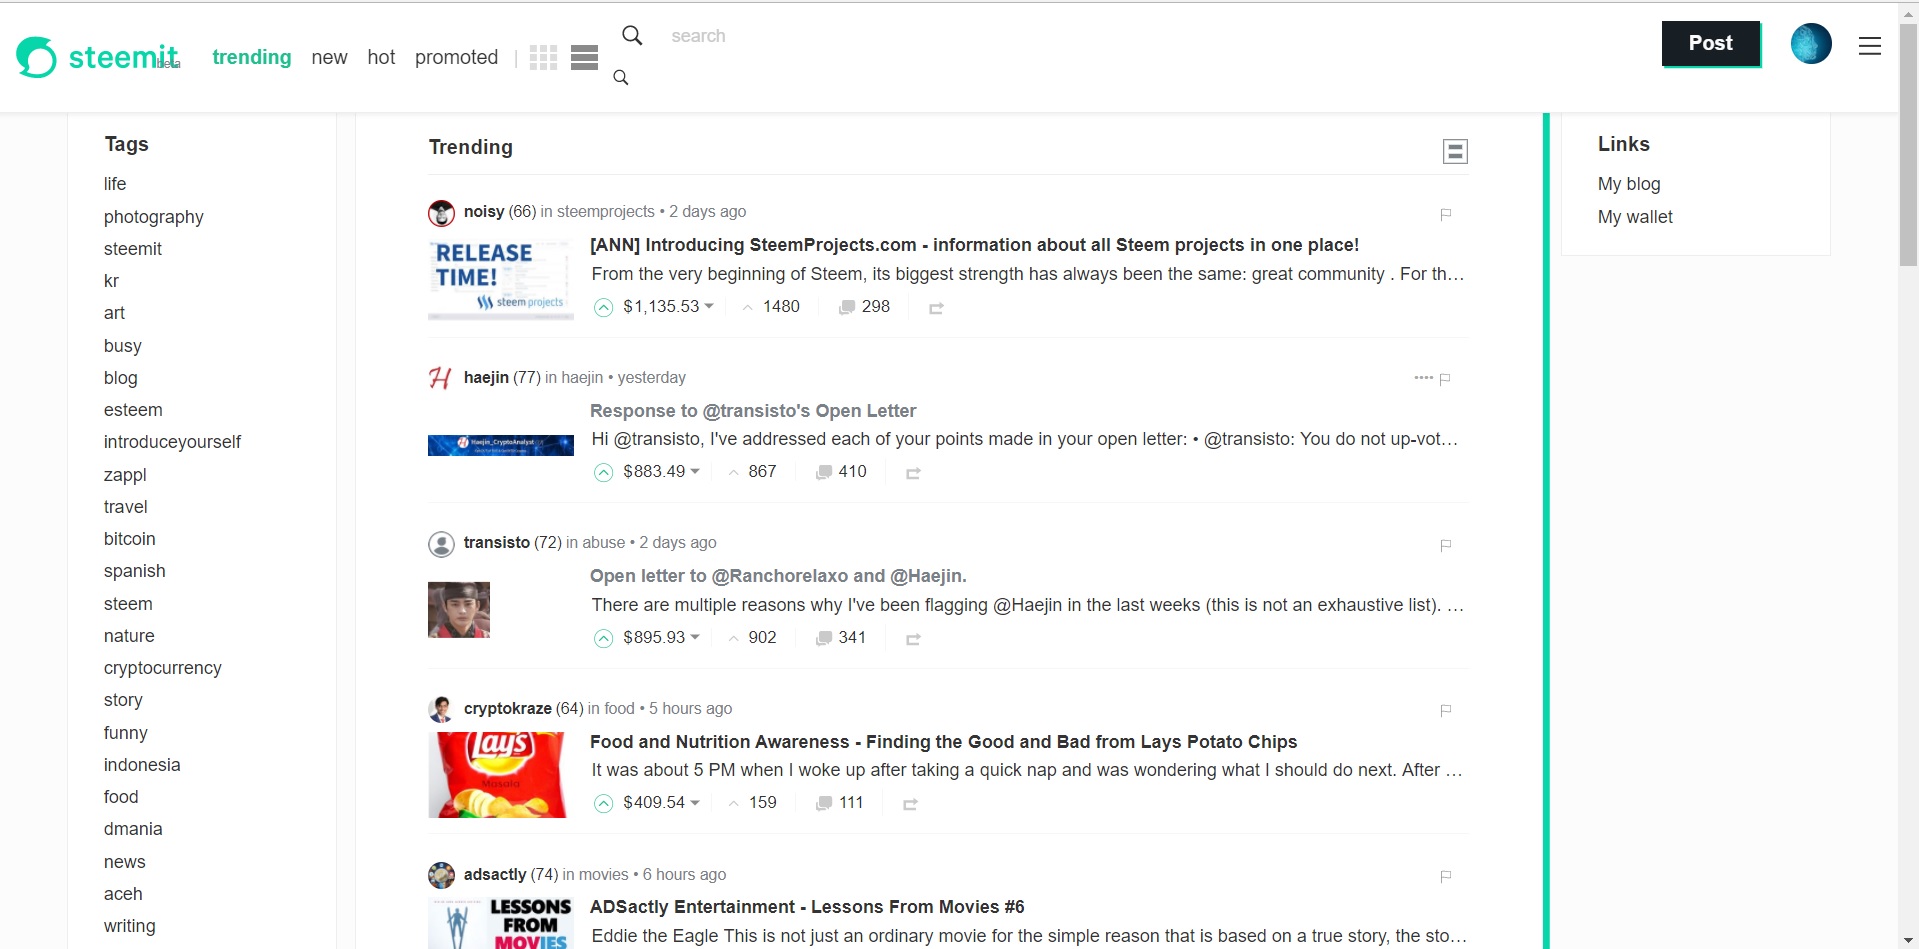
Task: Open comments on noisy's post (298)
Action: (864, 307)
